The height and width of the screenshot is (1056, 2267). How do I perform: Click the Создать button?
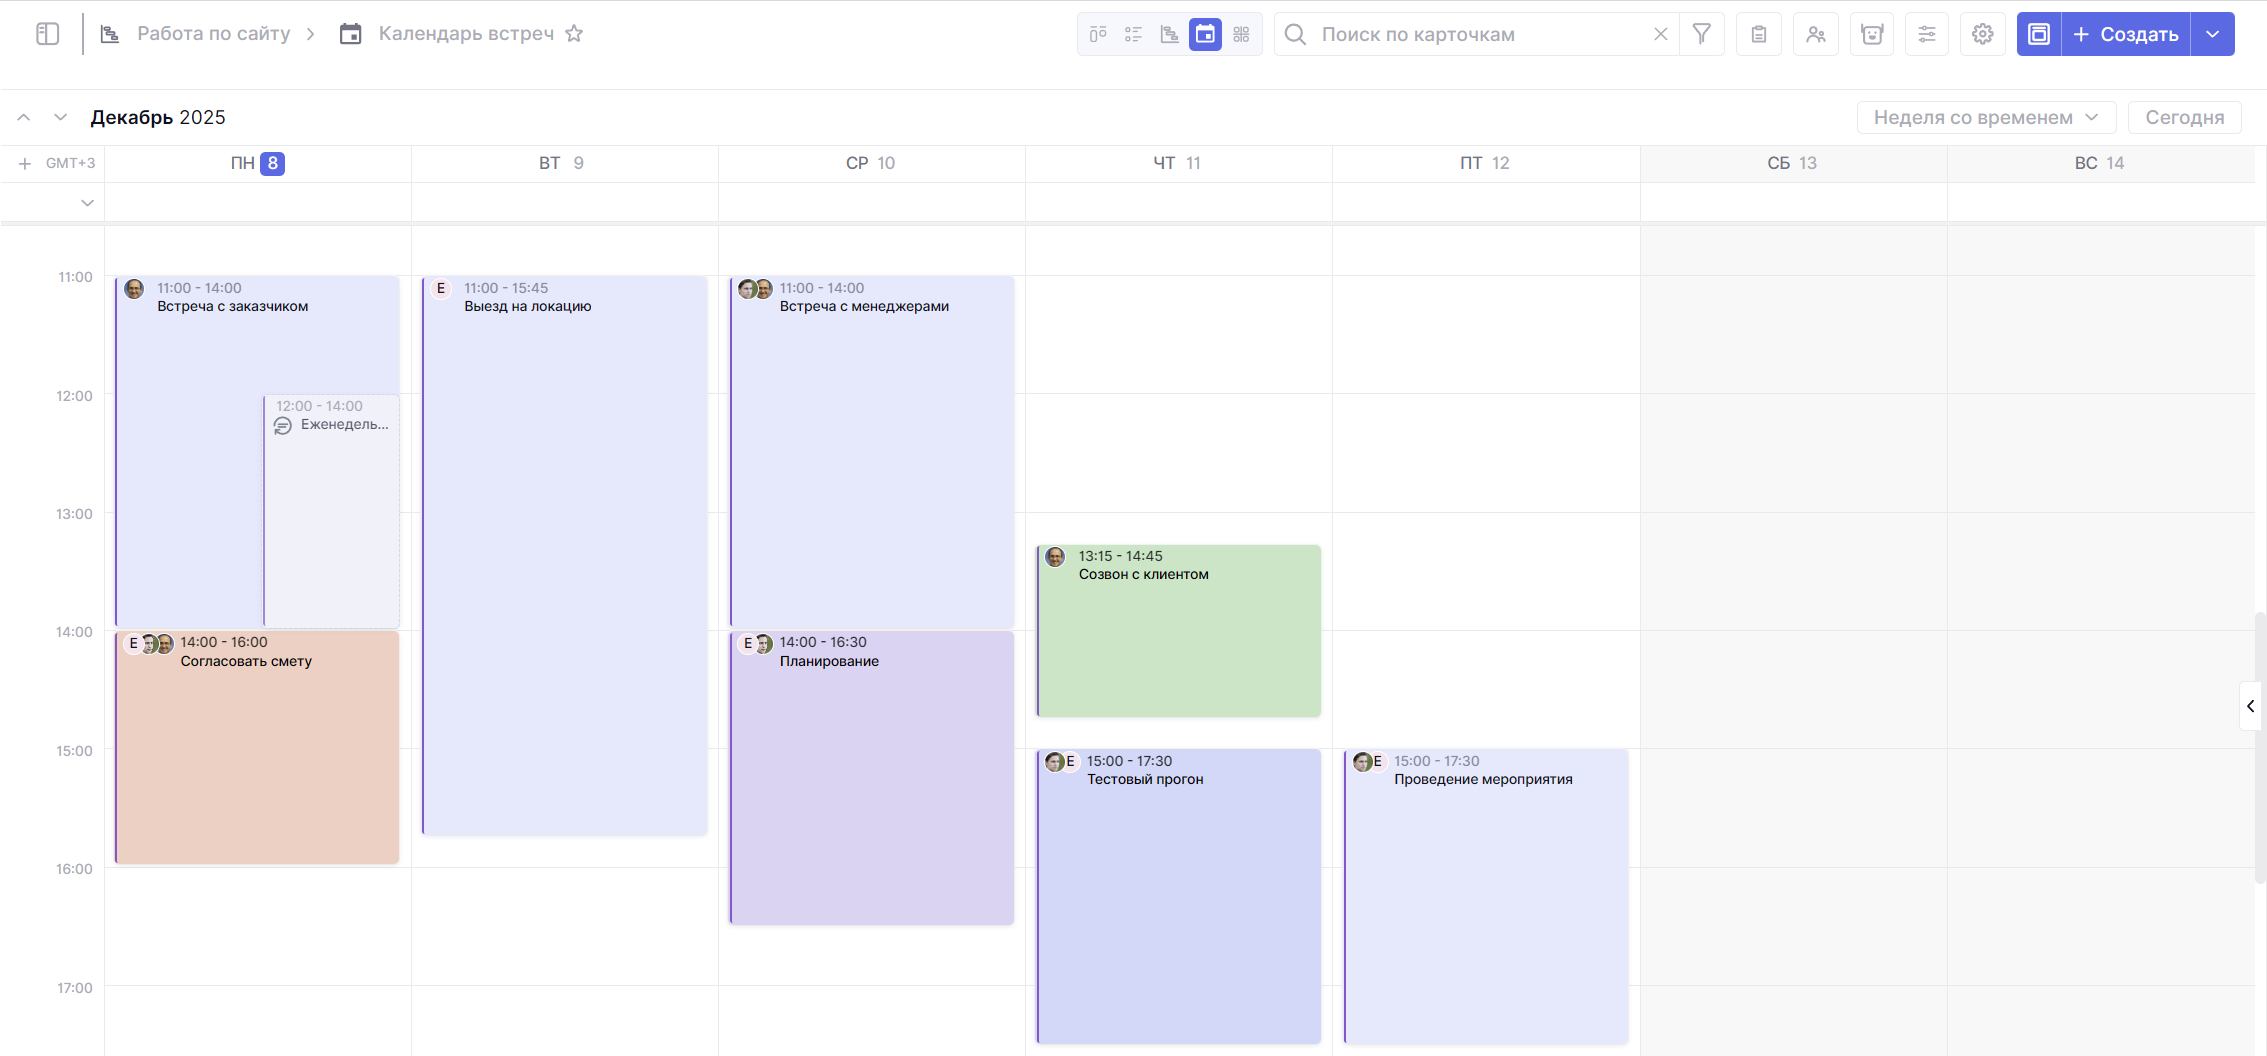pos(2126,34)
